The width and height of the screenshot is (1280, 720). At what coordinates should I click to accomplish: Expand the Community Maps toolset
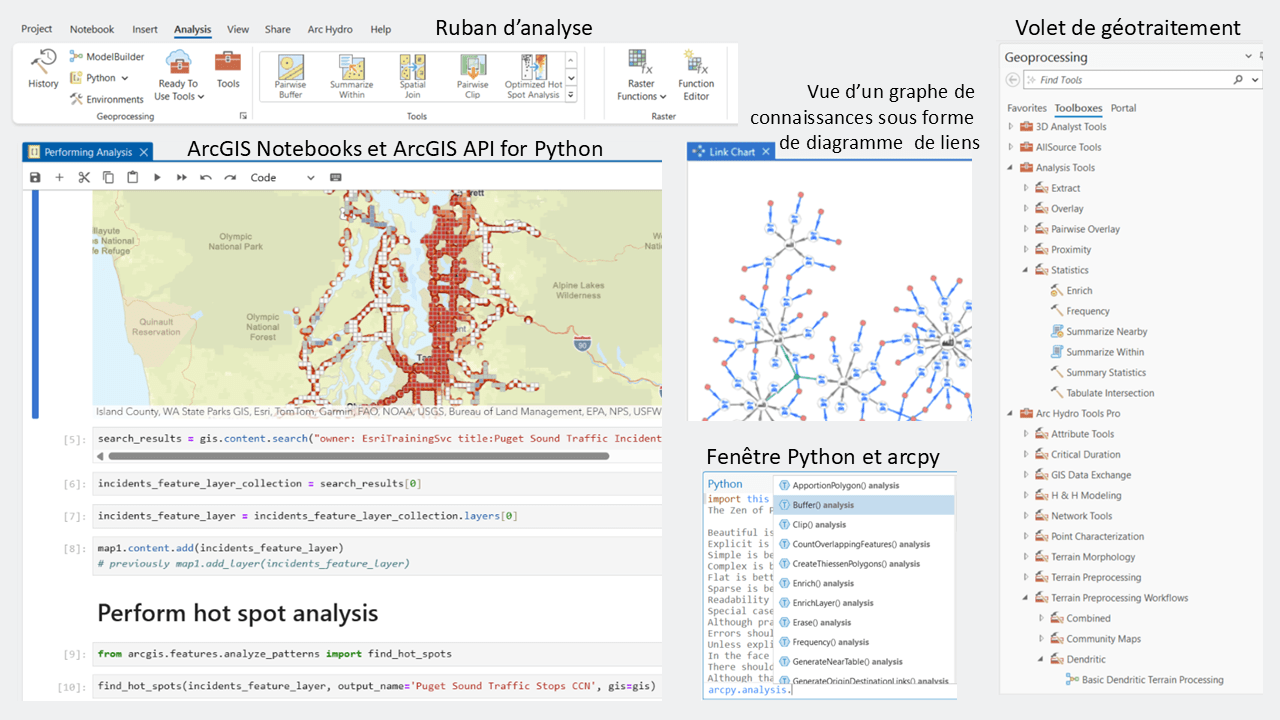(x=1041, y=638)
